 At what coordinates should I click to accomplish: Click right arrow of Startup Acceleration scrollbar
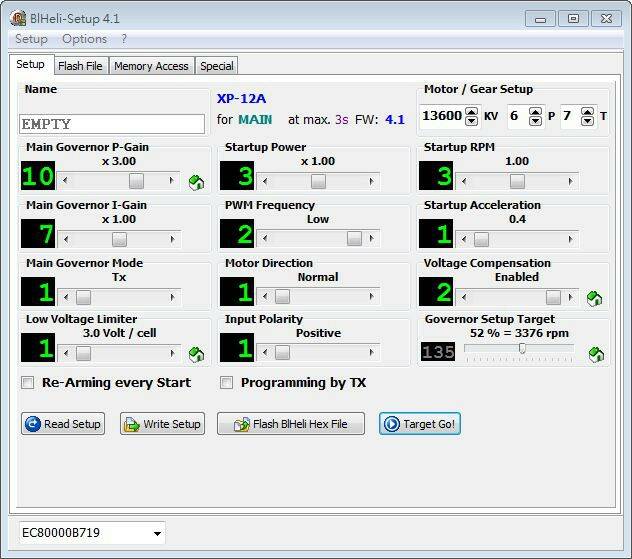pyautogui.click(x=570, y=239)
